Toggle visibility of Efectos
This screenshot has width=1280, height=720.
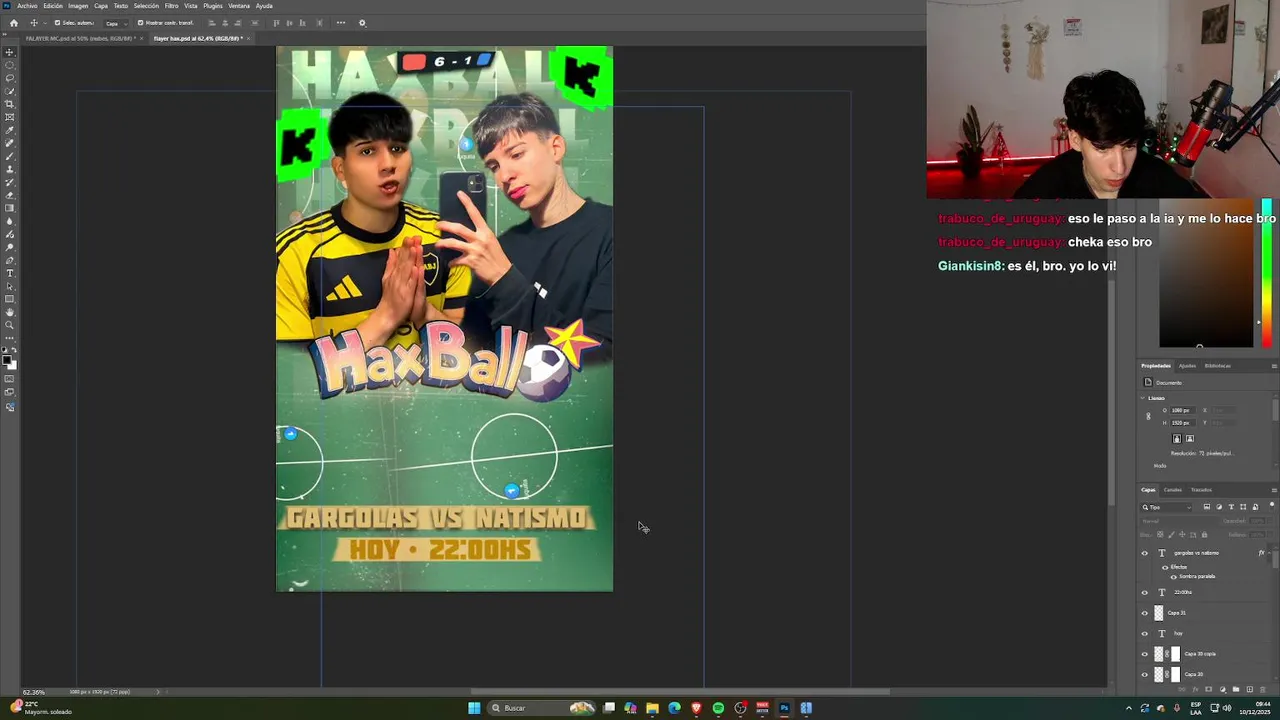tap(1165, 567)
